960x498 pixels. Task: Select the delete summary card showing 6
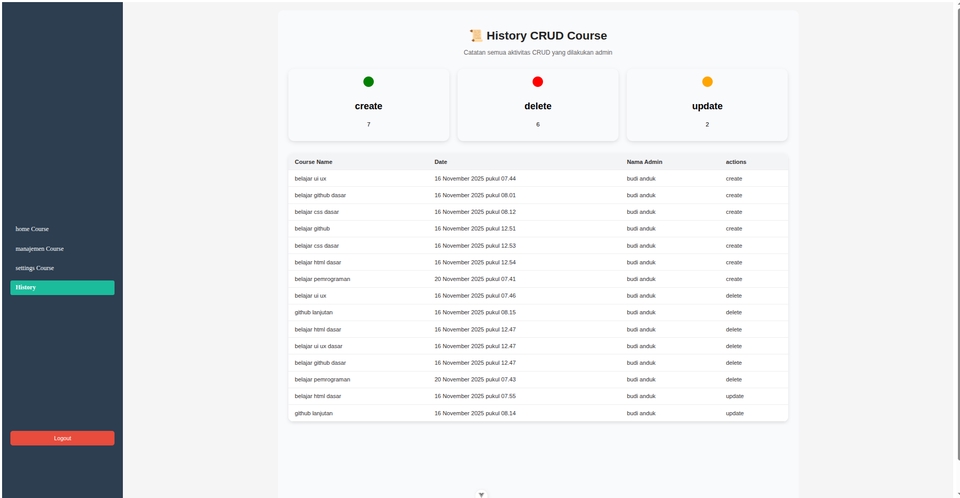pyautogui.click(x=538, y=106)
